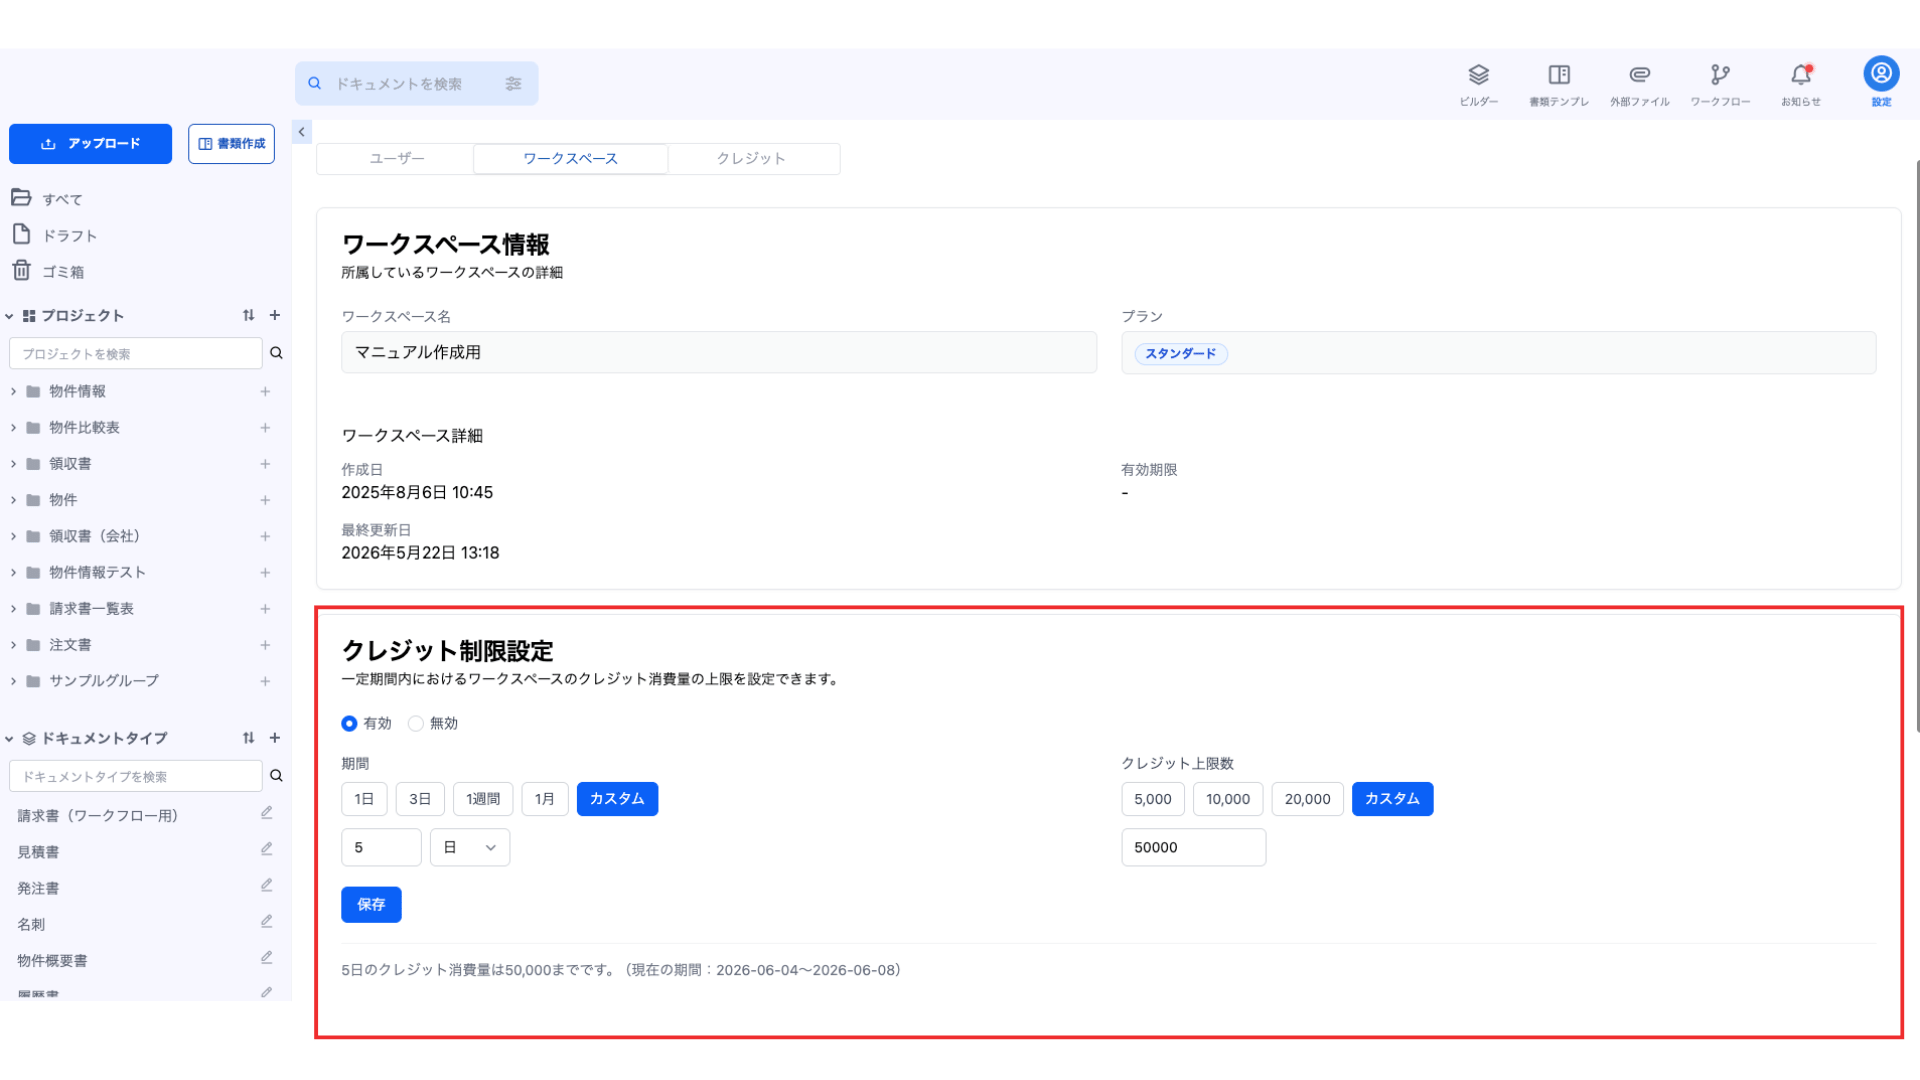The image size is (1920, 1080).
Task: Edit the 見積書 document type
Action: [266, 849]
